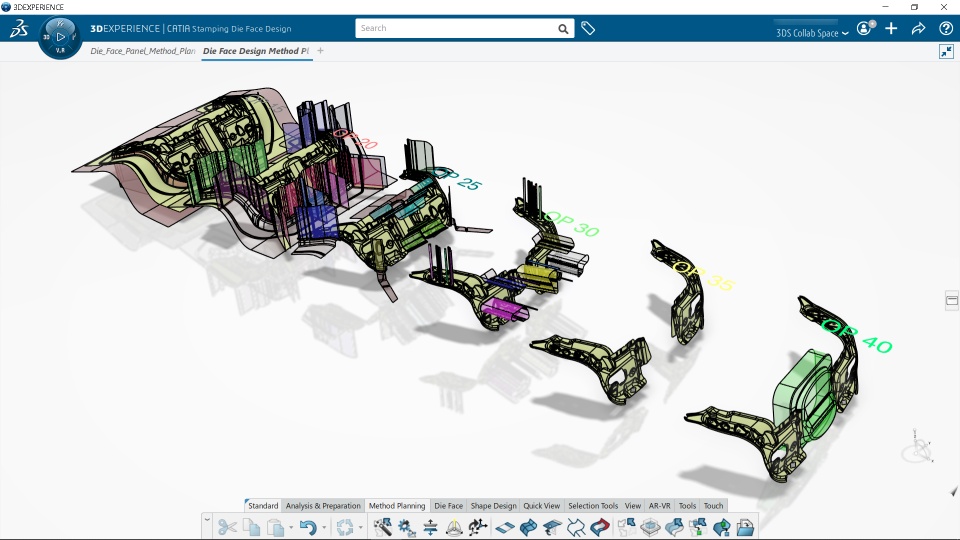
Task: Click the collapse view arrows icon
Action: click(x=947, y=51)
